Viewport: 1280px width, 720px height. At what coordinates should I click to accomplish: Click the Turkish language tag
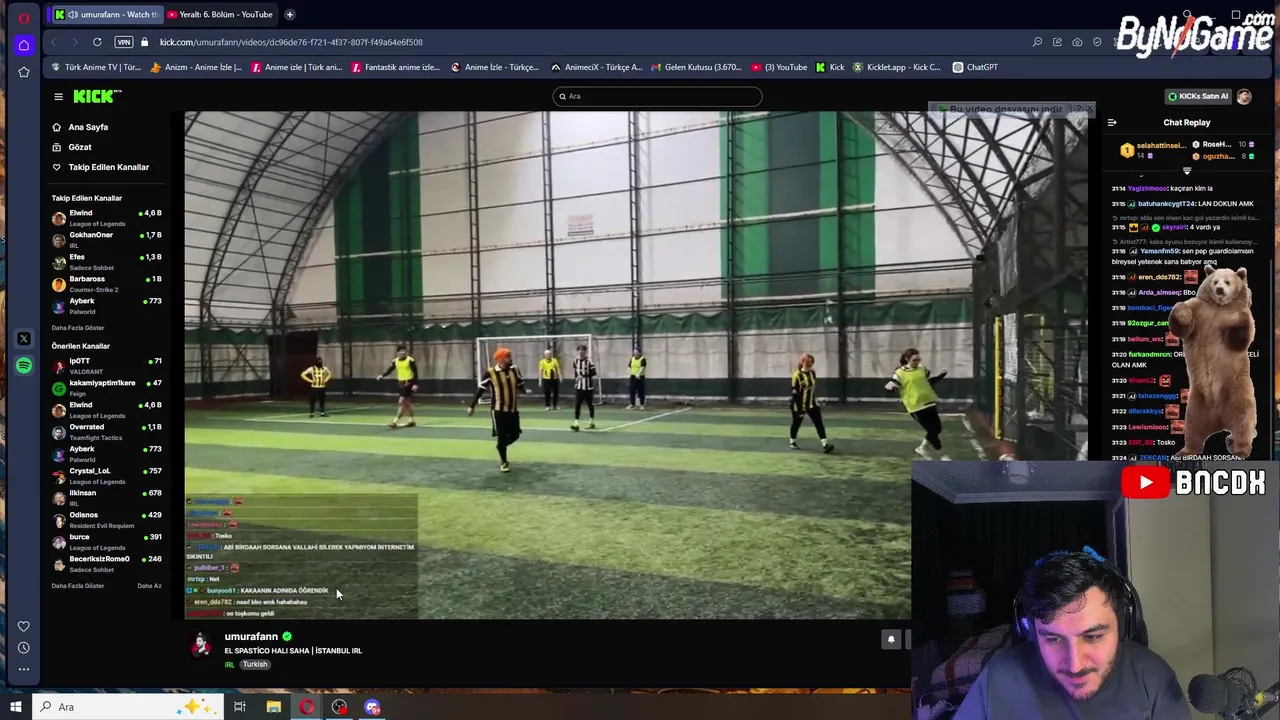click(255, 665)
